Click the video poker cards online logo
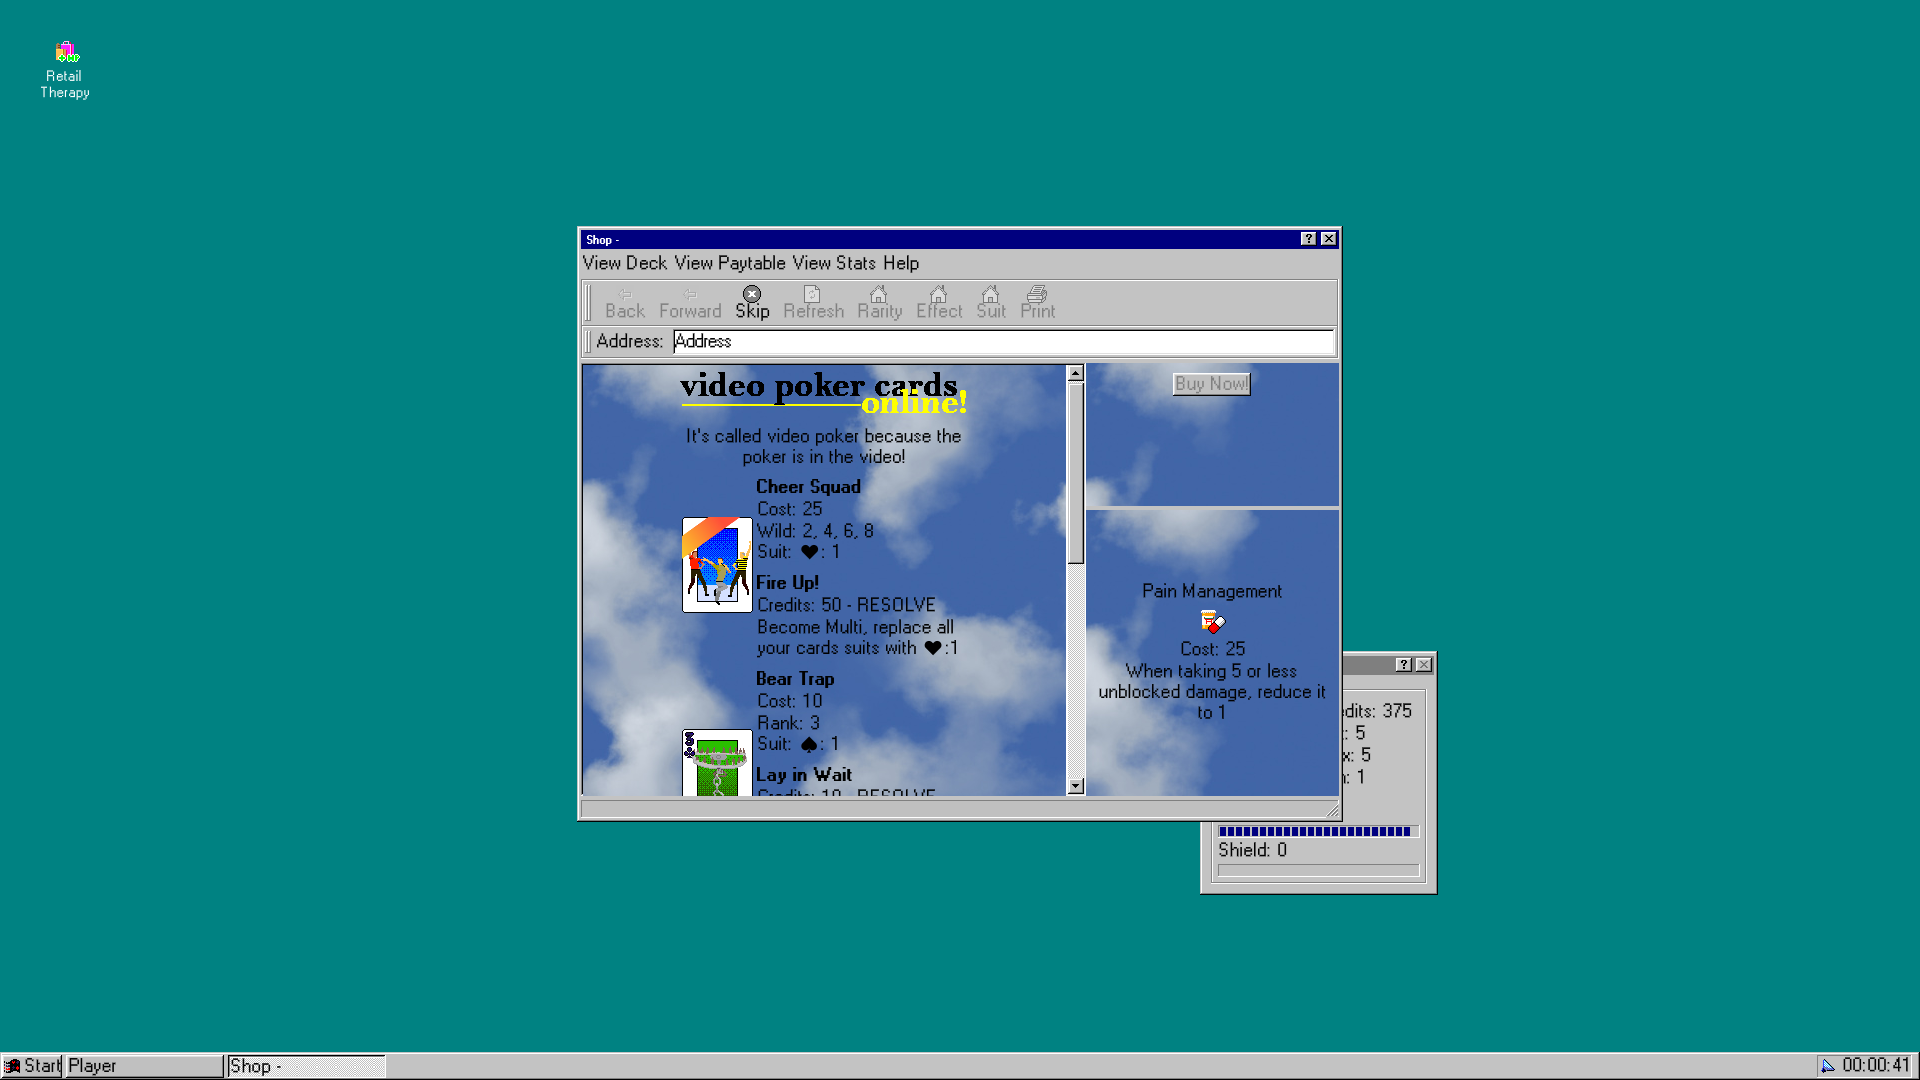This screenshot has height=1080, width=1920. [x=823, y=392]
